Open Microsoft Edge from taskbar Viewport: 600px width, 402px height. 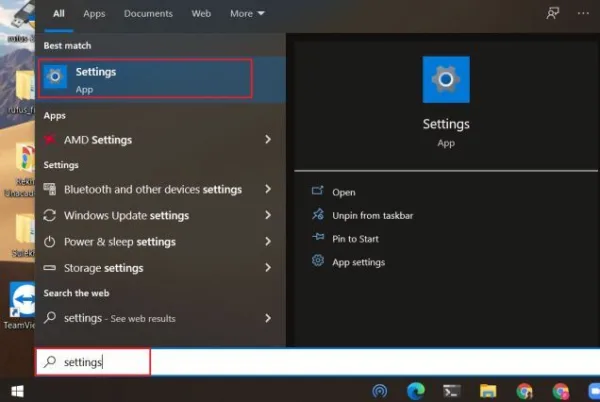tap(416, 391)
